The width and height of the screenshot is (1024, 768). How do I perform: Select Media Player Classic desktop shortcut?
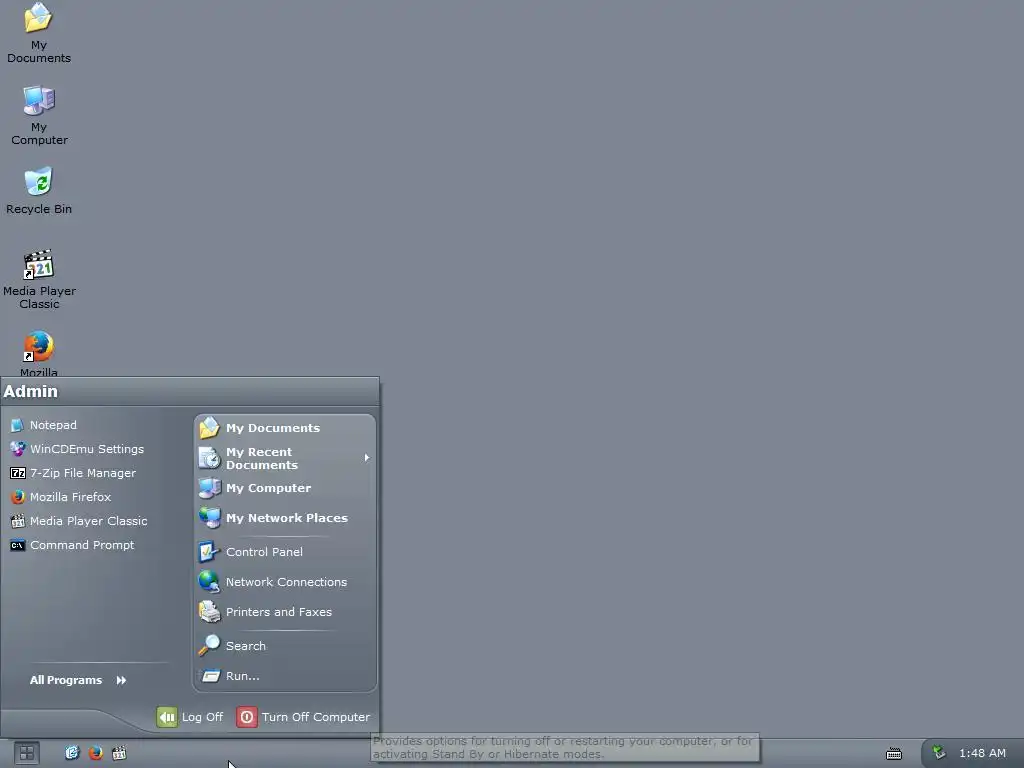(x=39, y=280)
